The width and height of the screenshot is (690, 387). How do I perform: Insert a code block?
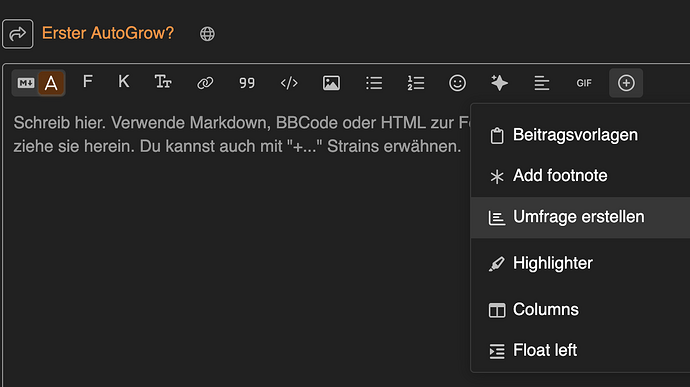pyautogui.click(x=289, y=83)
